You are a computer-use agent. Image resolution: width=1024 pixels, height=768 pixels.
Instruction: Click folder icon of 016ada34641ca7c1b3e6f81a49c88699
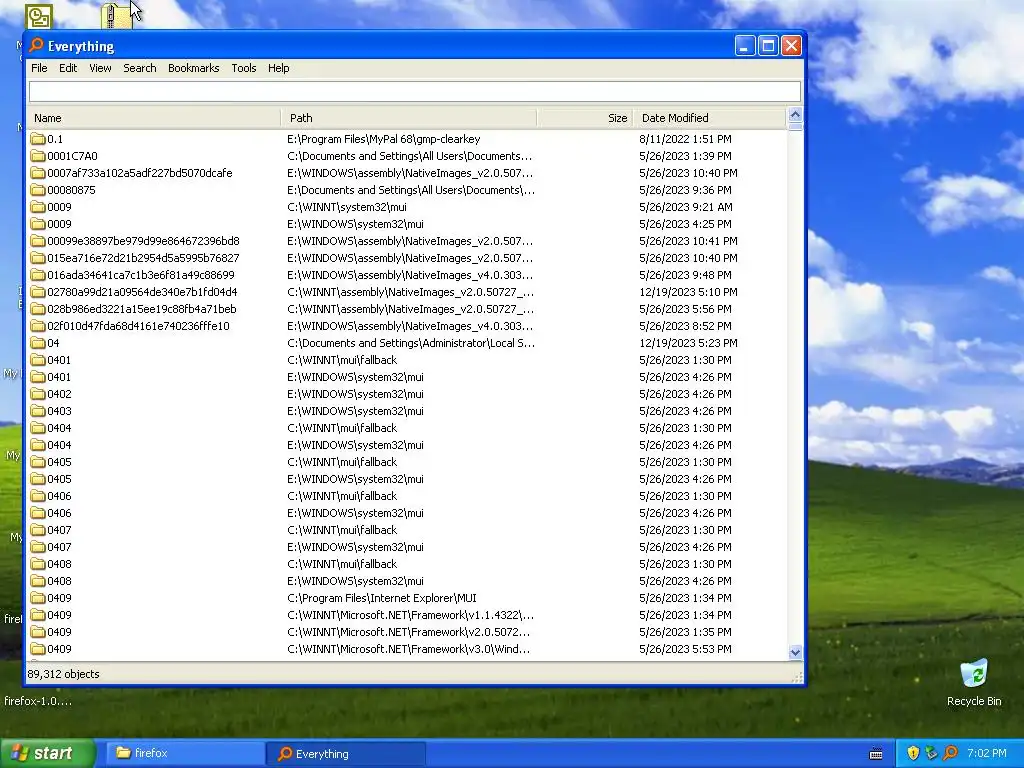(x=38, y=275)
